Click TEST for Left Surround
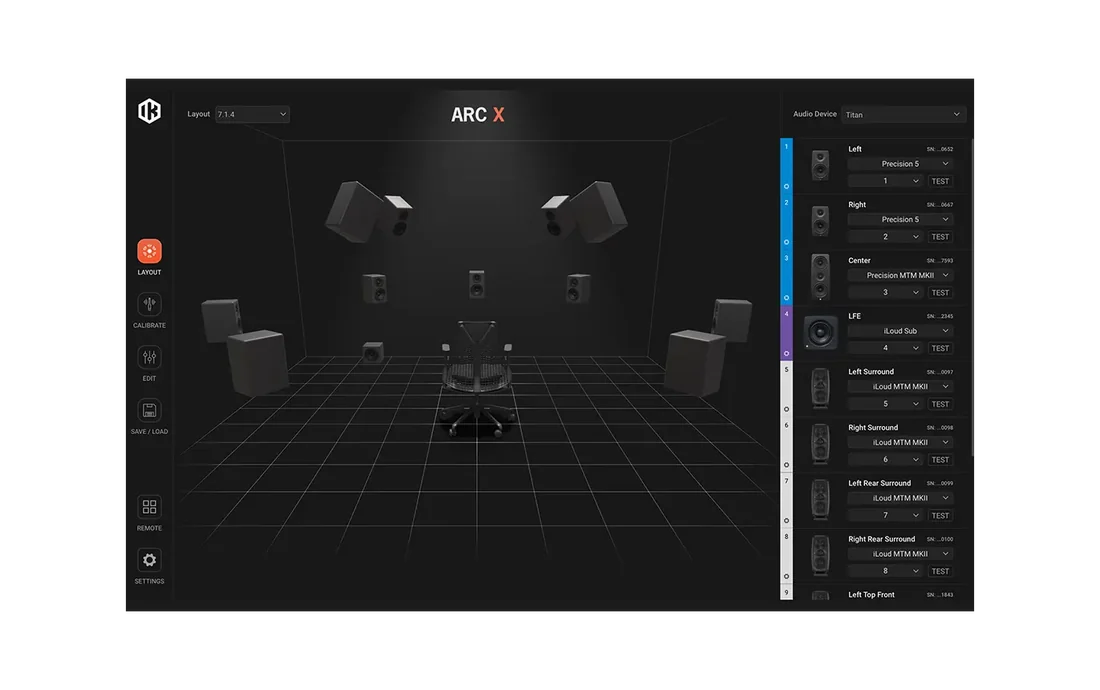 (x=940, y=404)
